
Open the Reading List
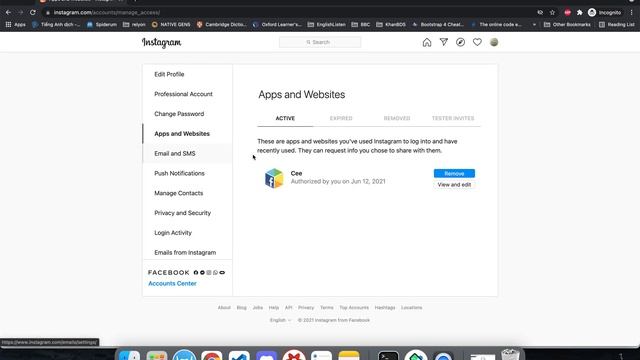click(616, 24)
